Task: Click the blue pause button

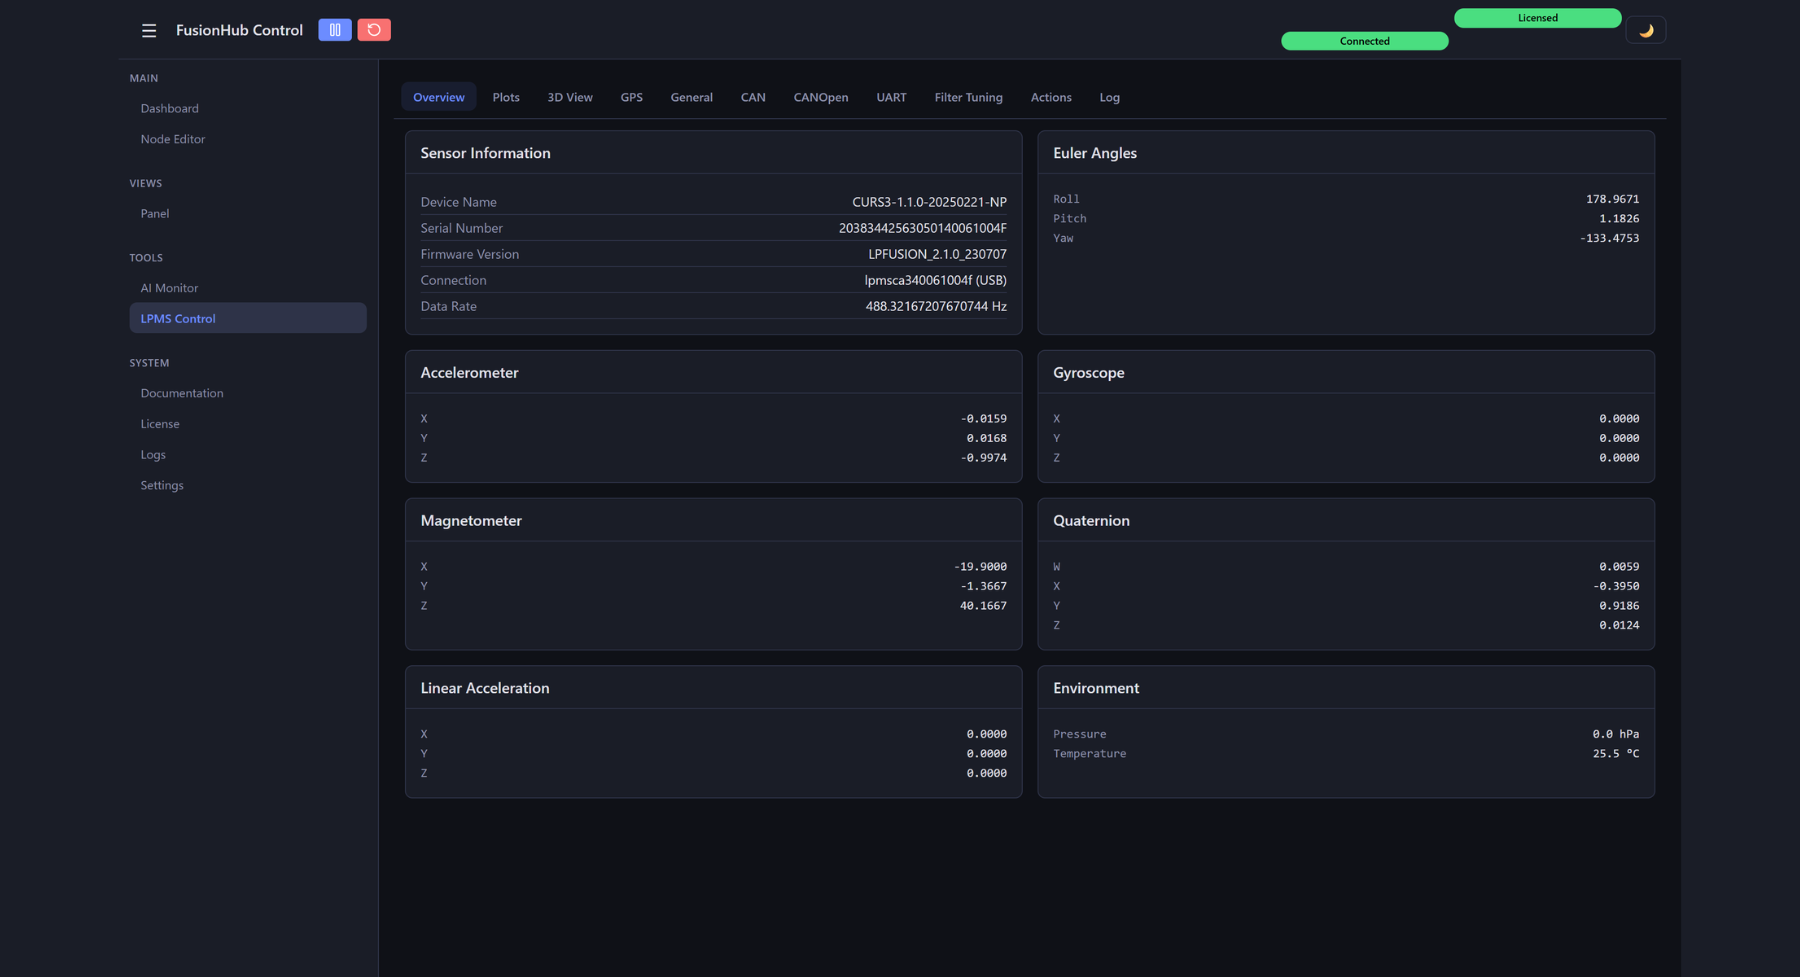Action: click(335, 30)
